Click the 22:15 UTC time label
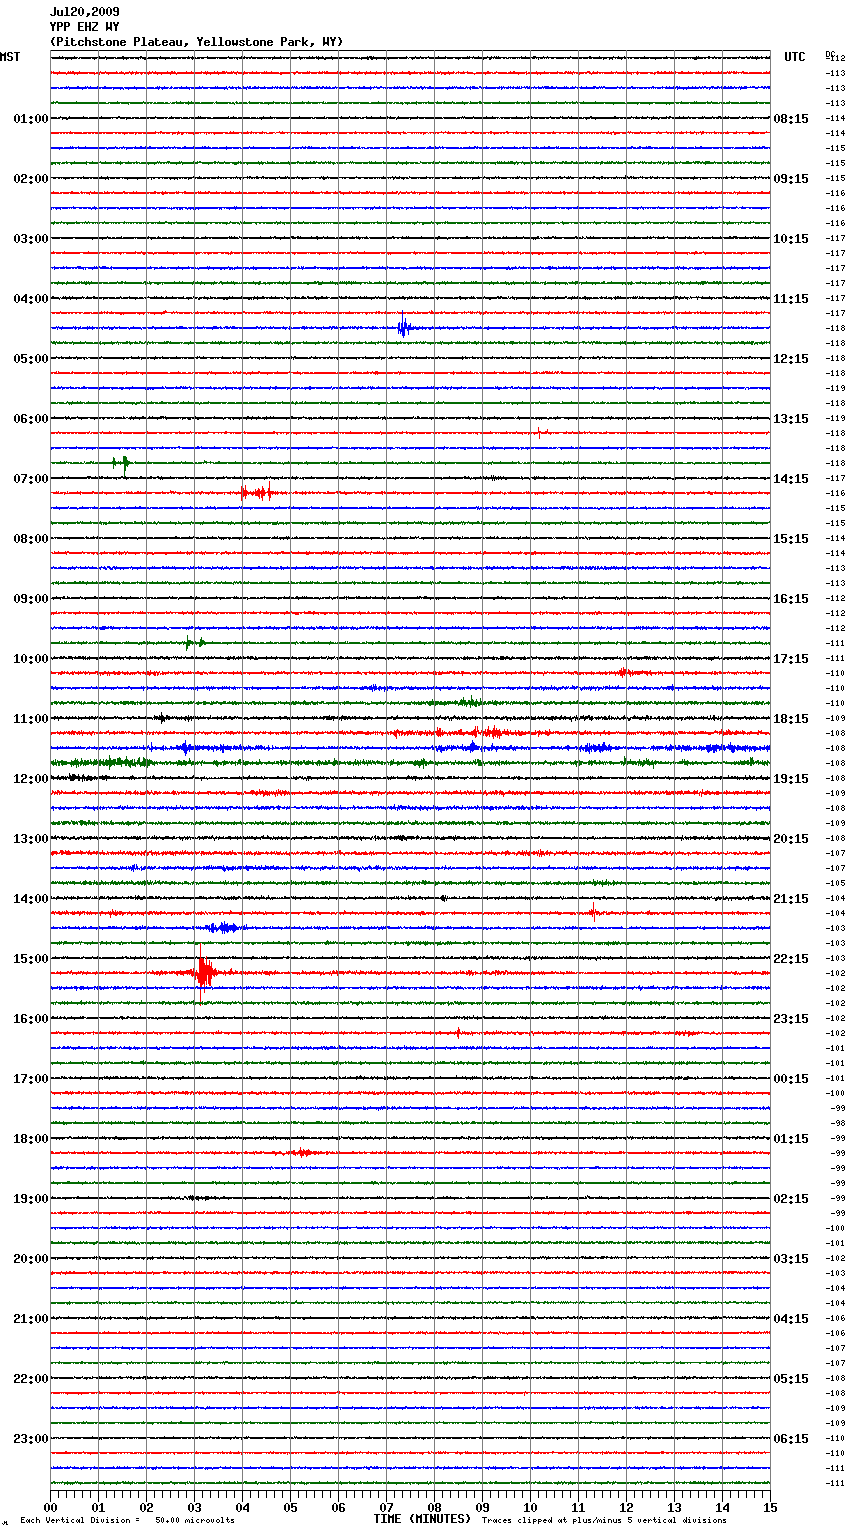This screenshot has width=850, height=1534. [x=791, y=959]
